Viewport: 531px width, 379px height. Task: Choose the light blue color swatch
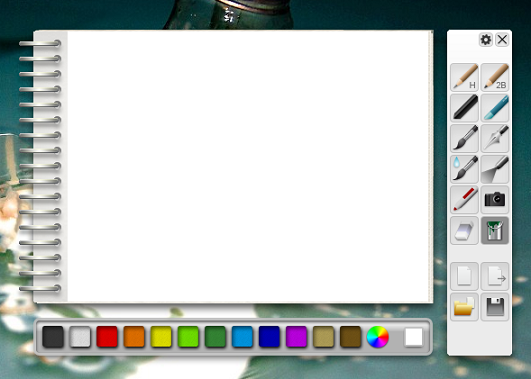coord(242,337)
